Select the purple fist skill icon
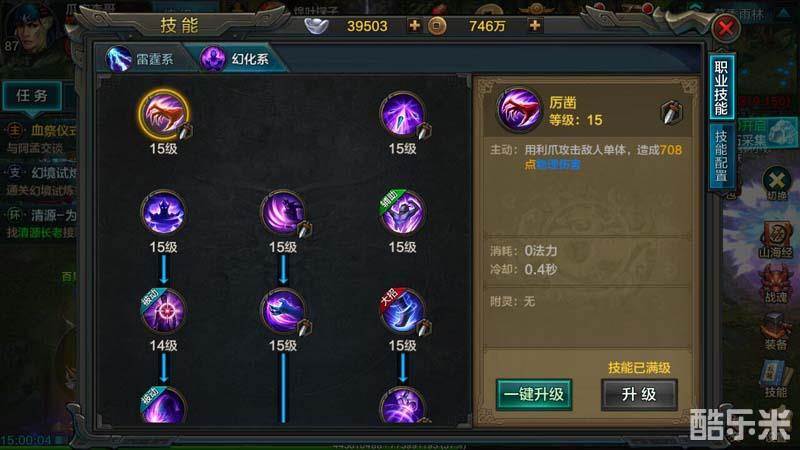 click(x=283, y=311)
